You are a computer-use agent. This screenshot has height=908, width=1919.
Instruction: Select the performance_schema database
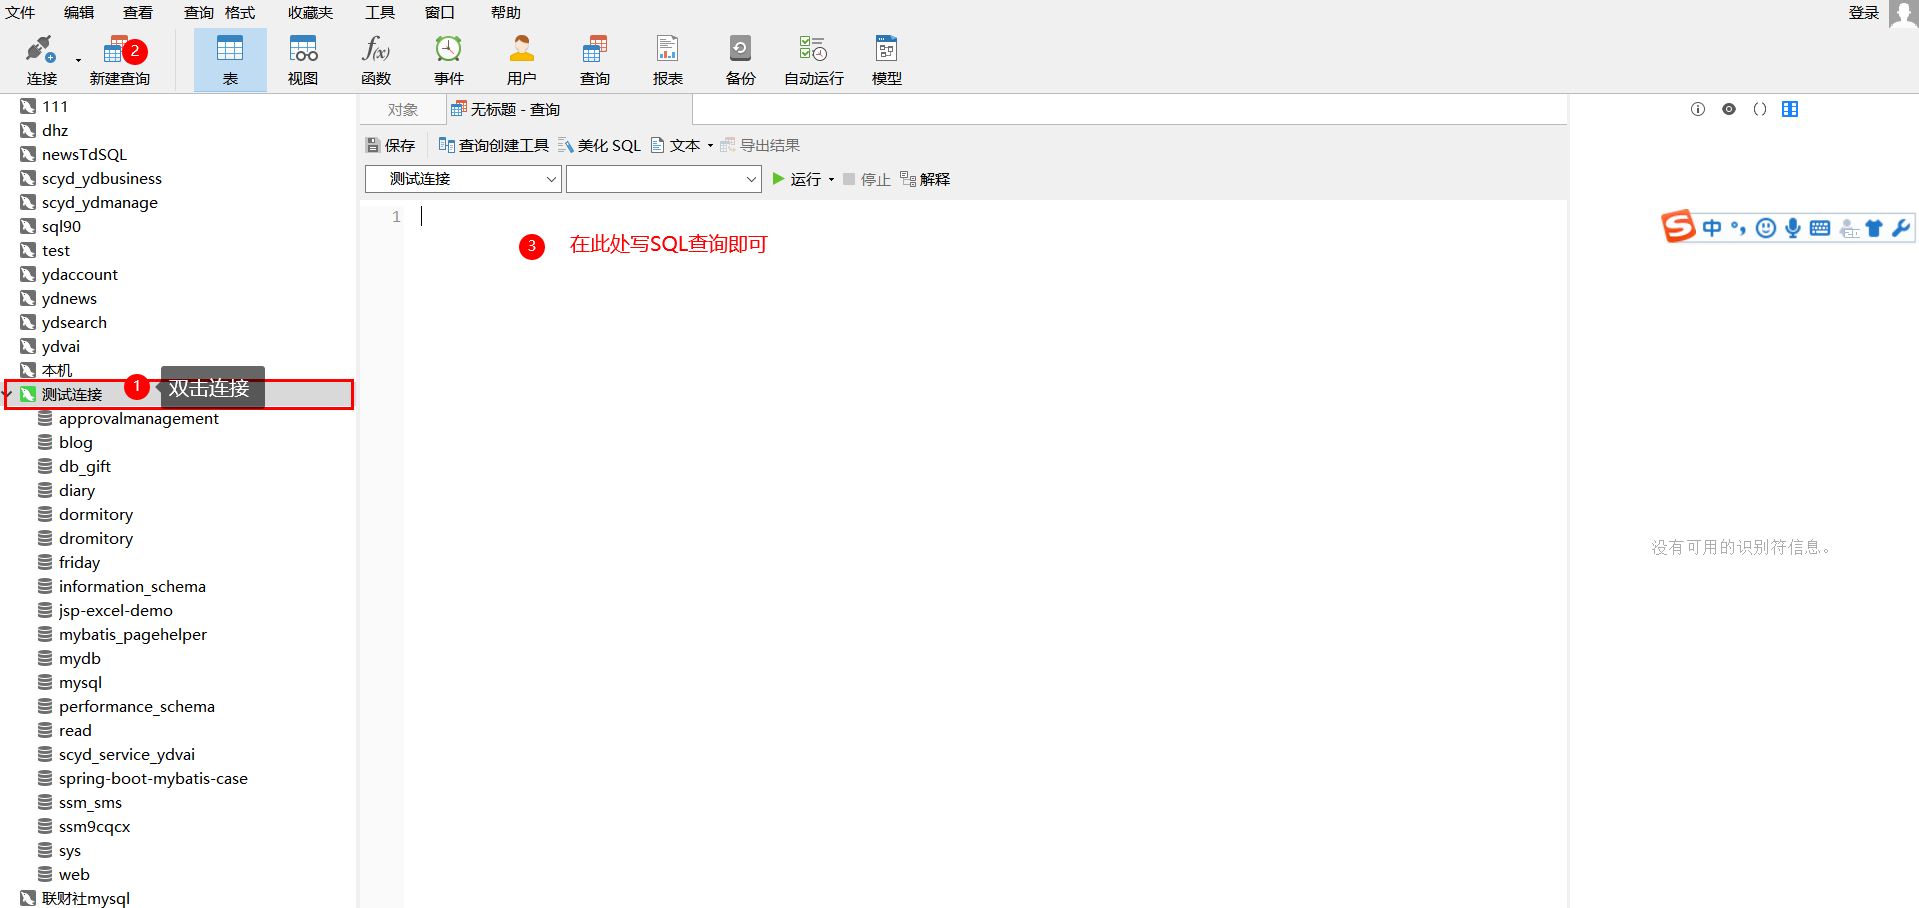click(136, 706)
